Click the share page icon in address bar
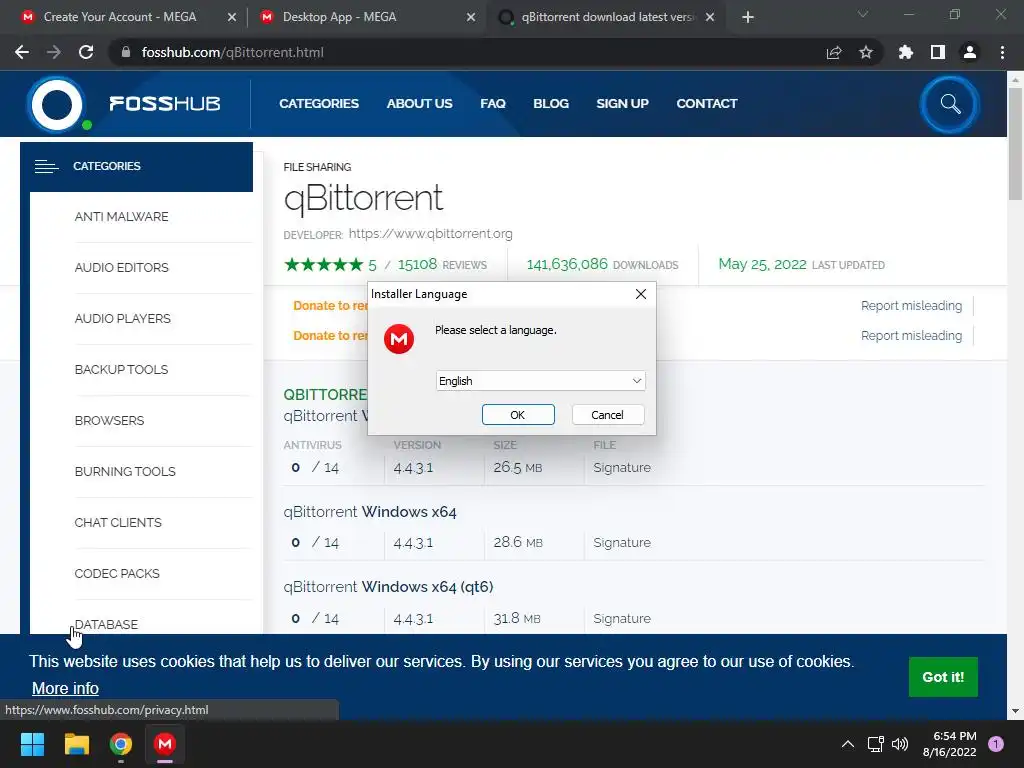 coord(834,52)
